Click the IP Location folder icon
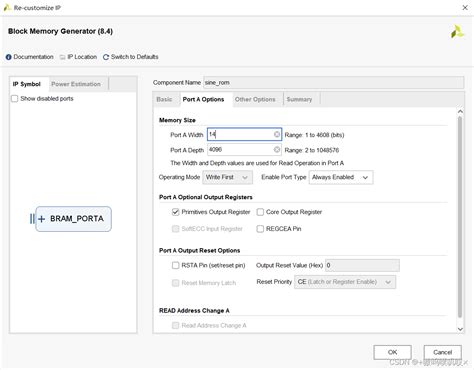The image size is (474, 370). 62,57
